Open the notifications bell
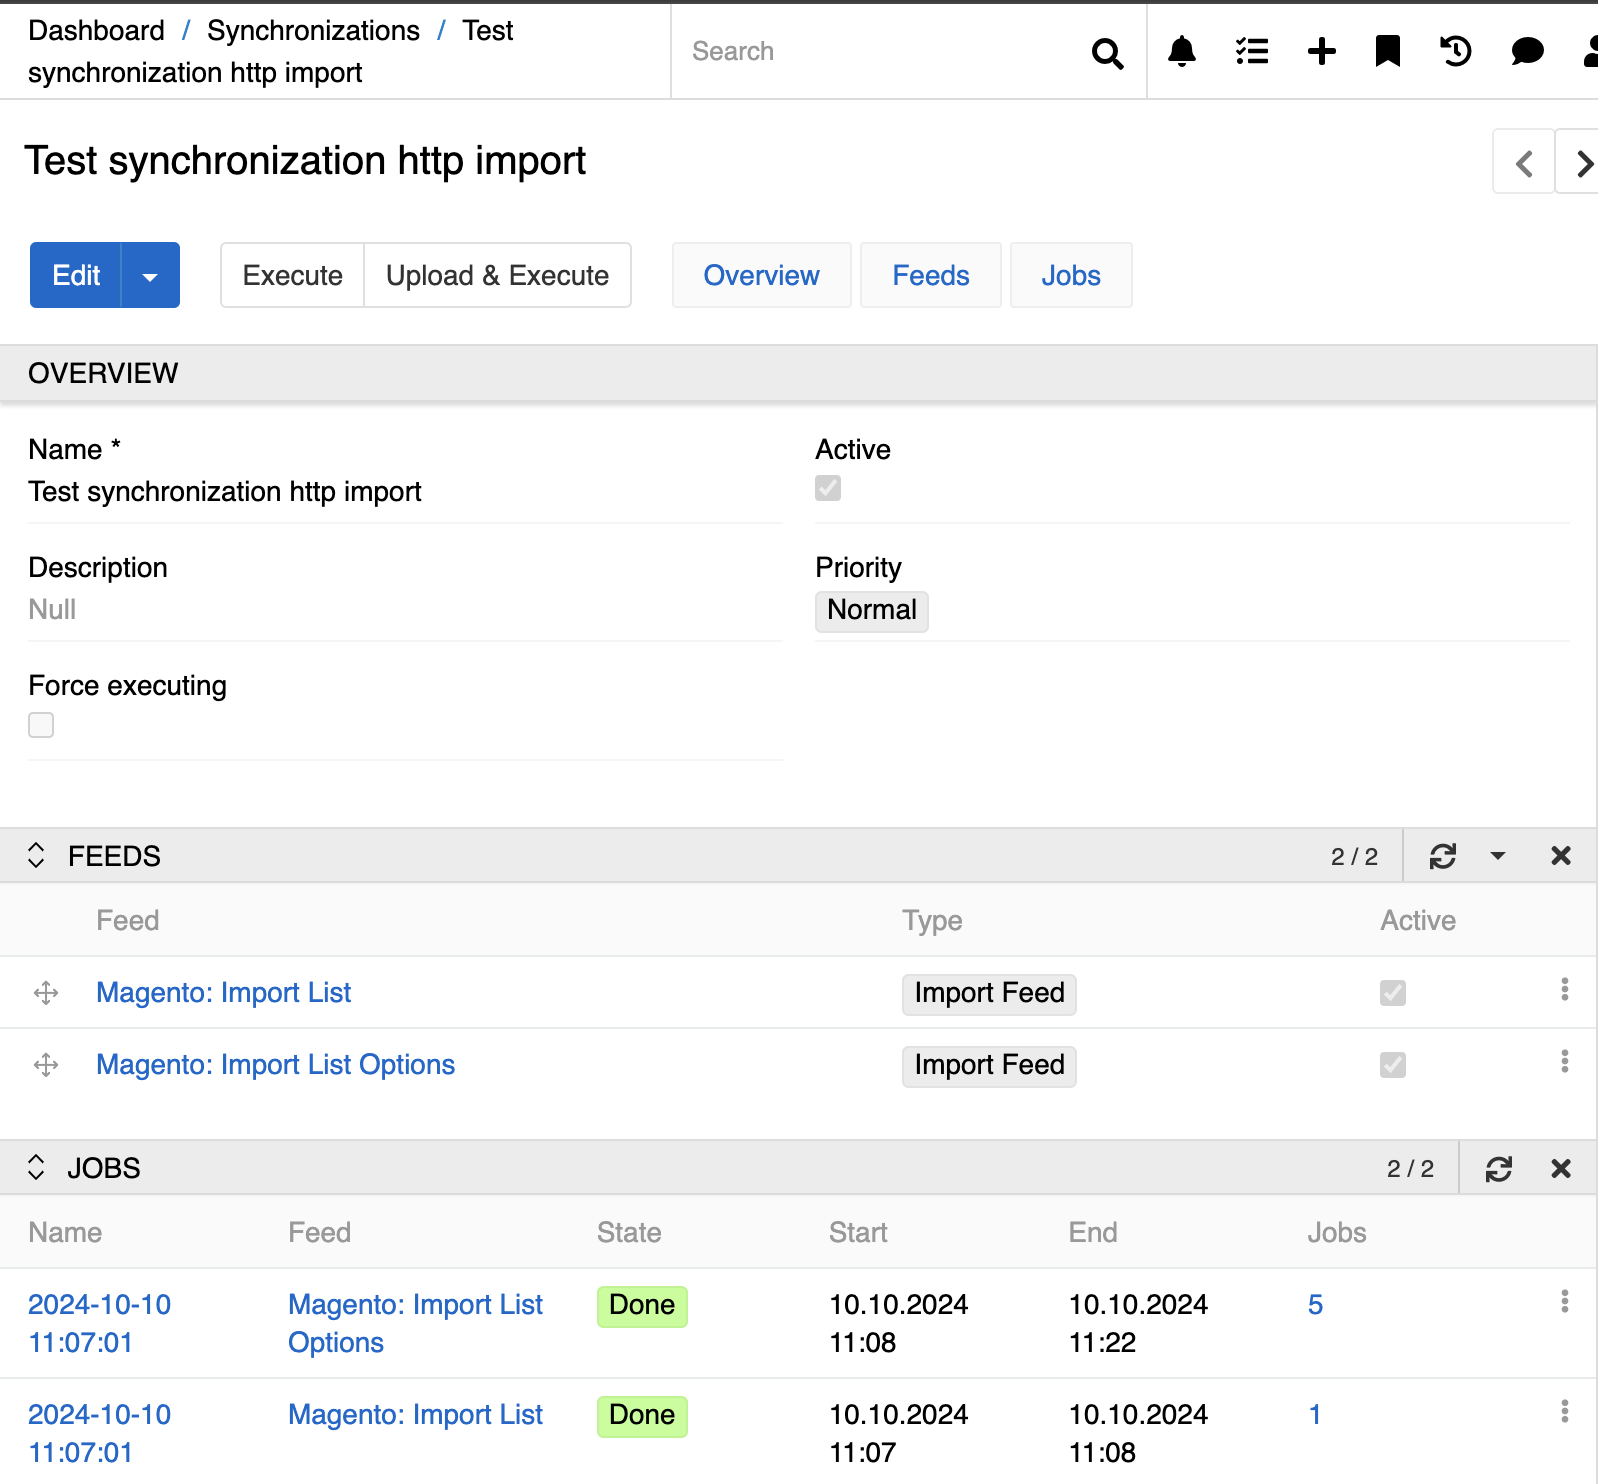 1182,51
